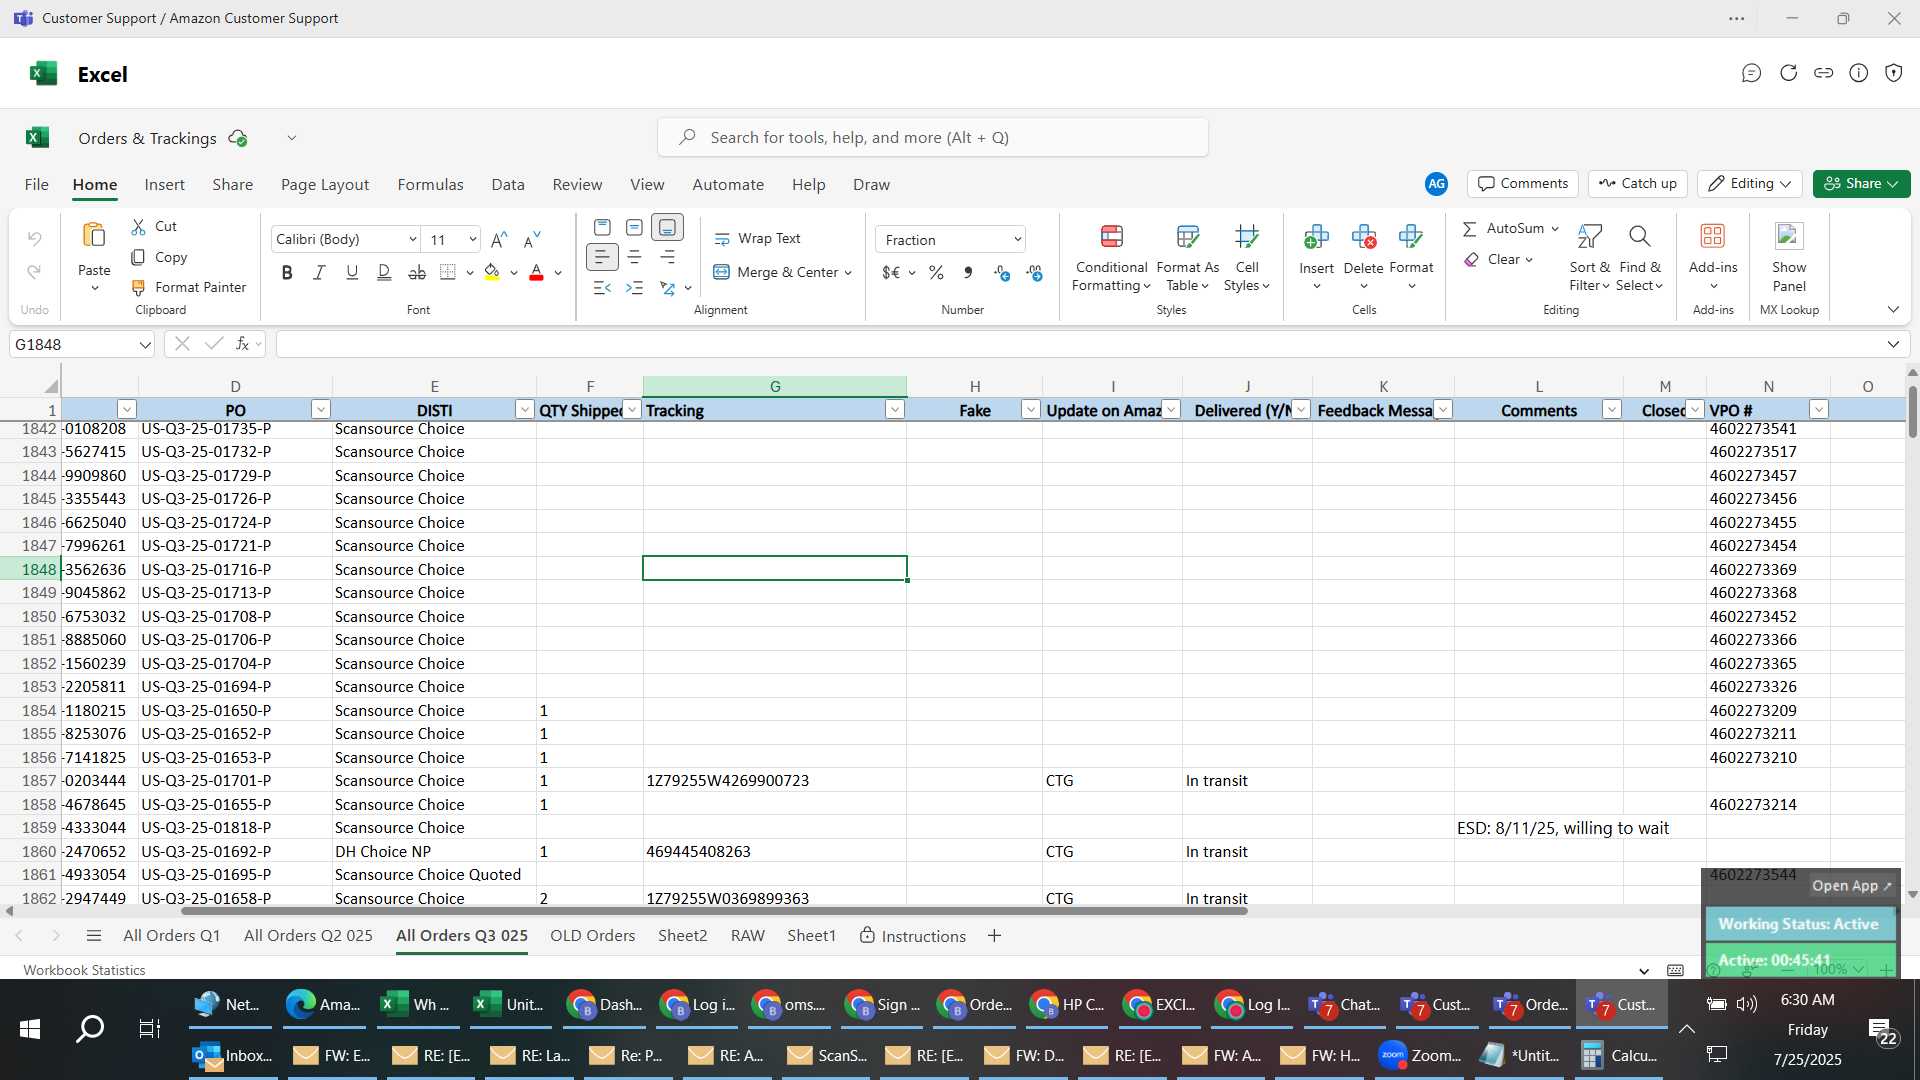Click the horizontal scrollbar

[x=714, y=911]
